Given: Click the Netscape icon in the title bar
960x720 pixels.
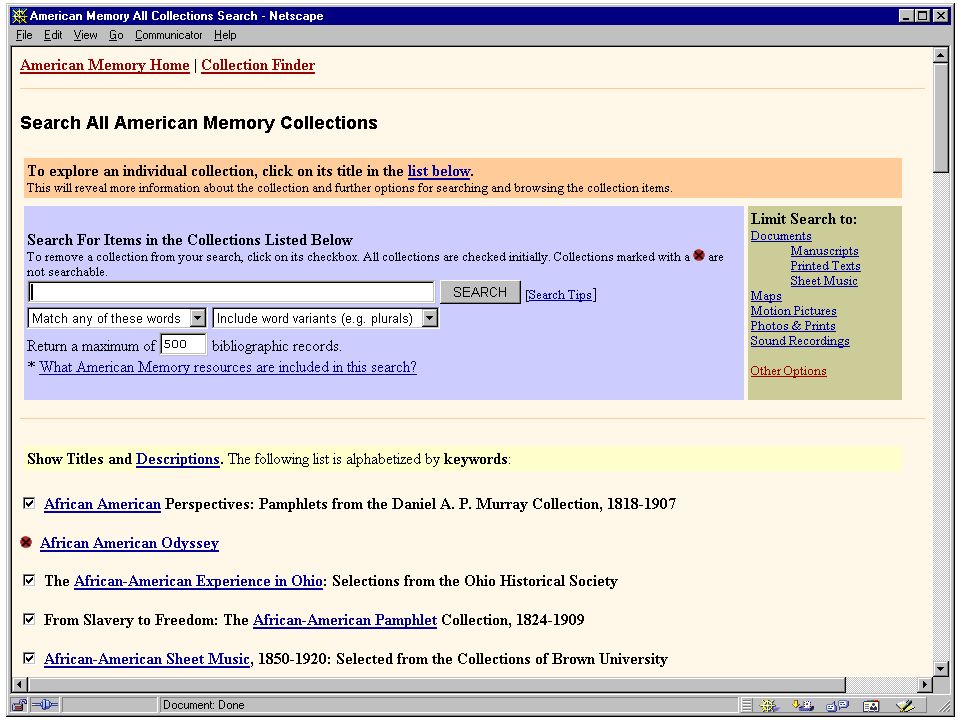Looking at the screenshot, I should [x=20, y=16].
